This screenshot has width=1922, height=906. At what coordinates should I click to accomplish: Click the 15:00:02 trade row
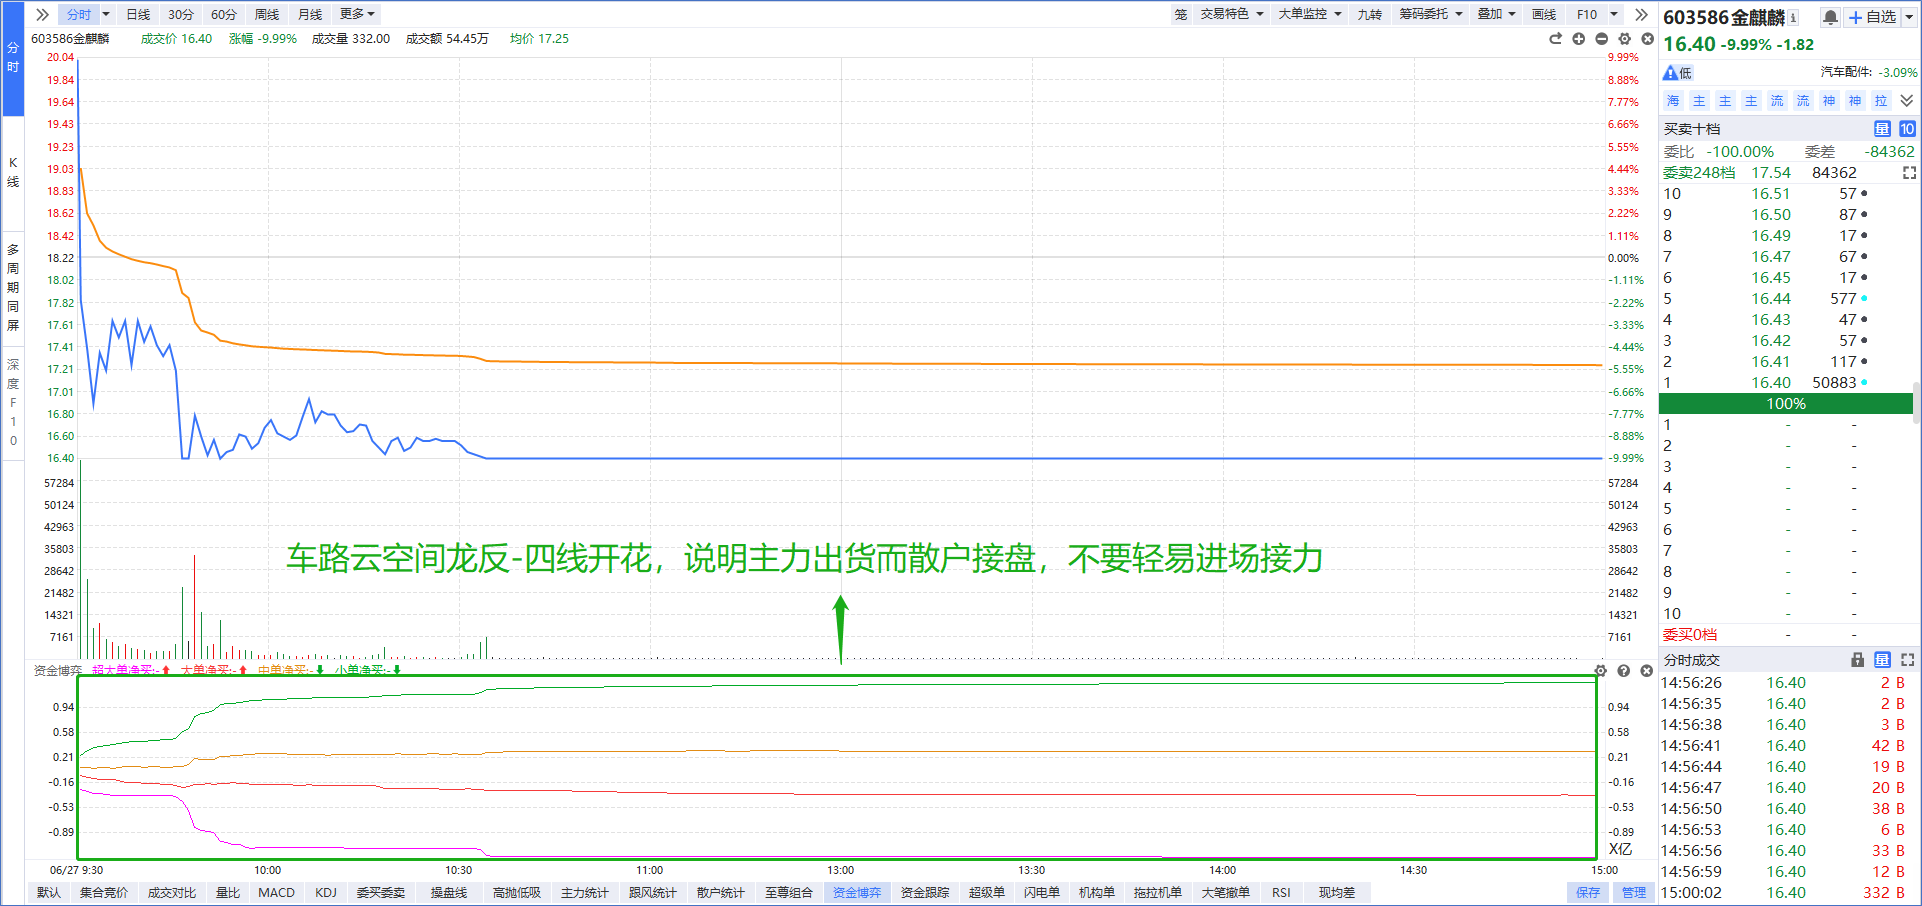coord(1785,892)
